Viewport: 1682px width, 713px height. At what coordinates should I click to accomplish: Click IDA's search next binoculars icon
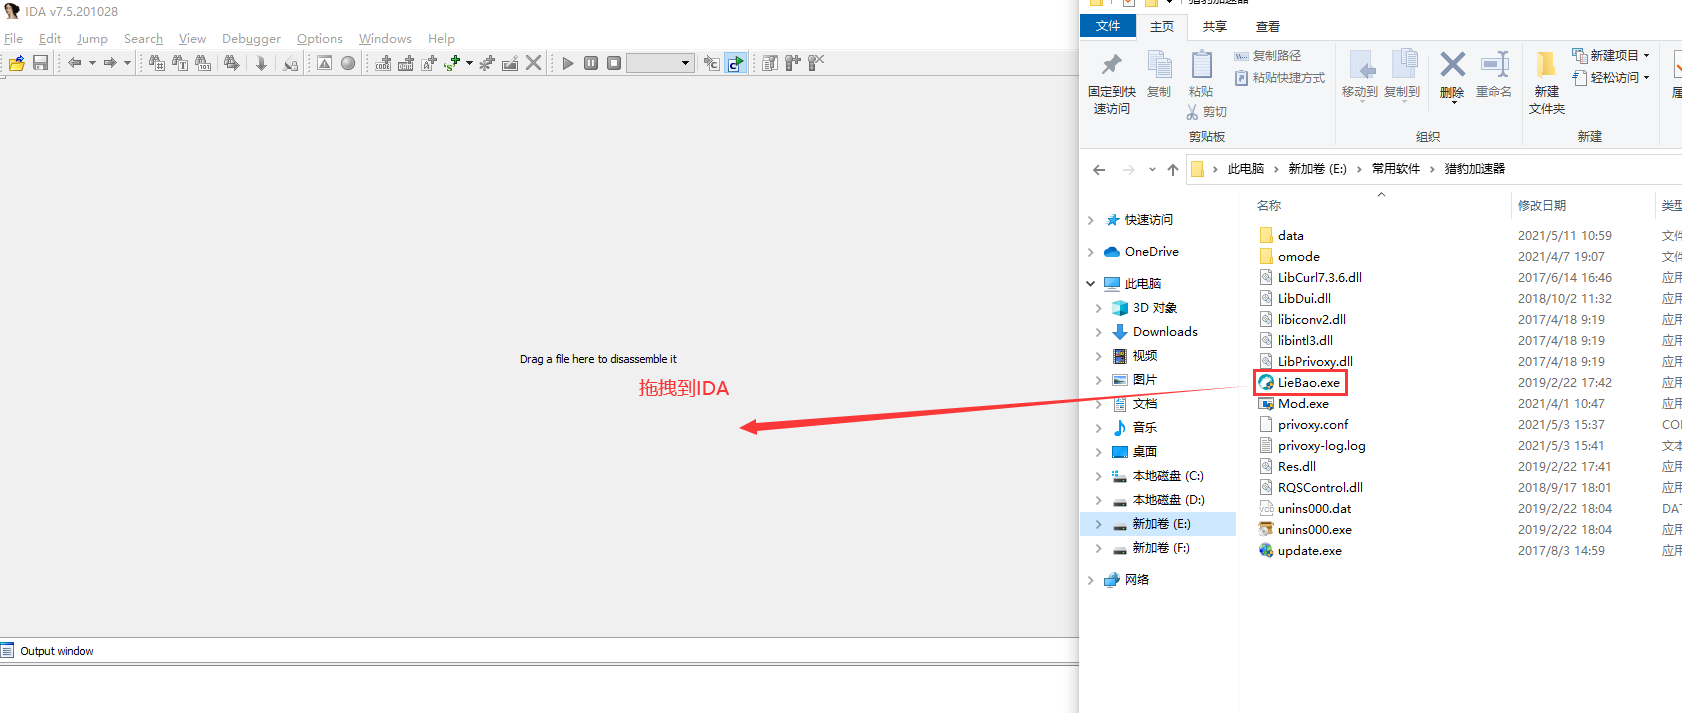(232, 63)
